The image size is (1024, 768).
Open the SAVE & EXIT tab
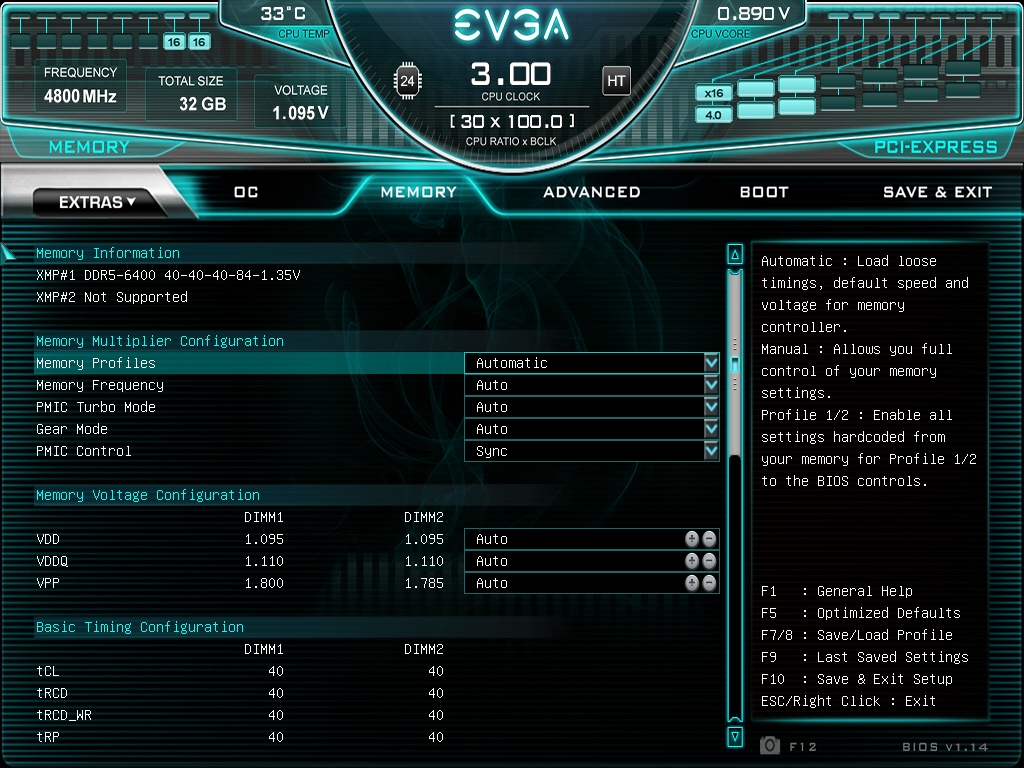(x=937, y=192)
